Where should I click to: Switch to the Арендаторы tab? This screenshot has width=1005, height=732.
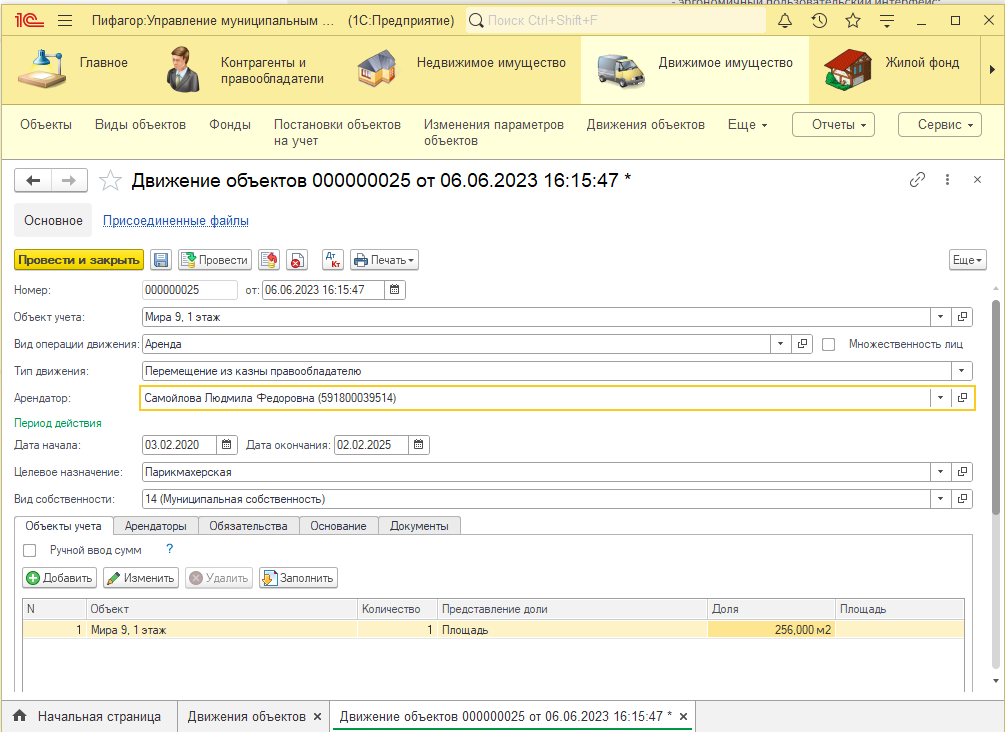coord(156,526)
